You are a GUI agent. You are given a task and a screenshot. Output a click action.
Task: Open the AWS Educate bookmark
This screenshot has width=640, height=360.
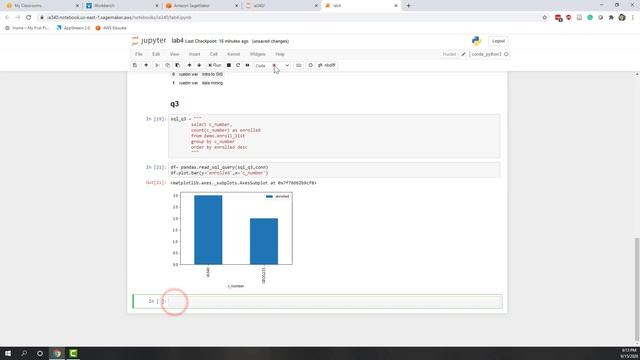click(x=111, y=28)
